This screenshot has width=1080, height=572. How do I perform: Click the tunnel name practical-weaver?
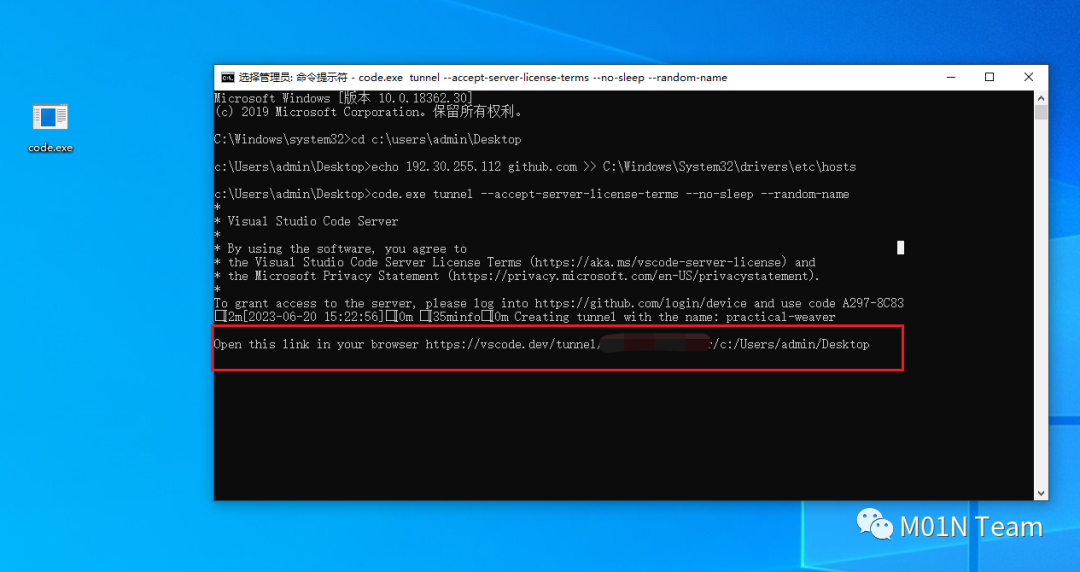[780, 317]
